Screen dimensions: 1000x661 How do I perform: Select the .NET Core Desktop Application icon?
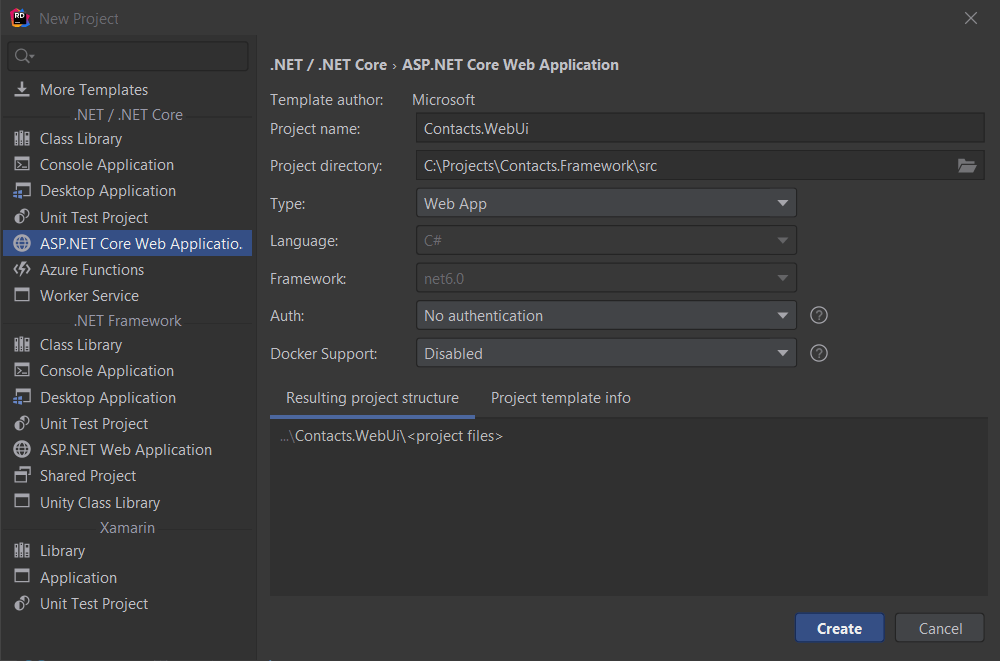pos(22,191)
